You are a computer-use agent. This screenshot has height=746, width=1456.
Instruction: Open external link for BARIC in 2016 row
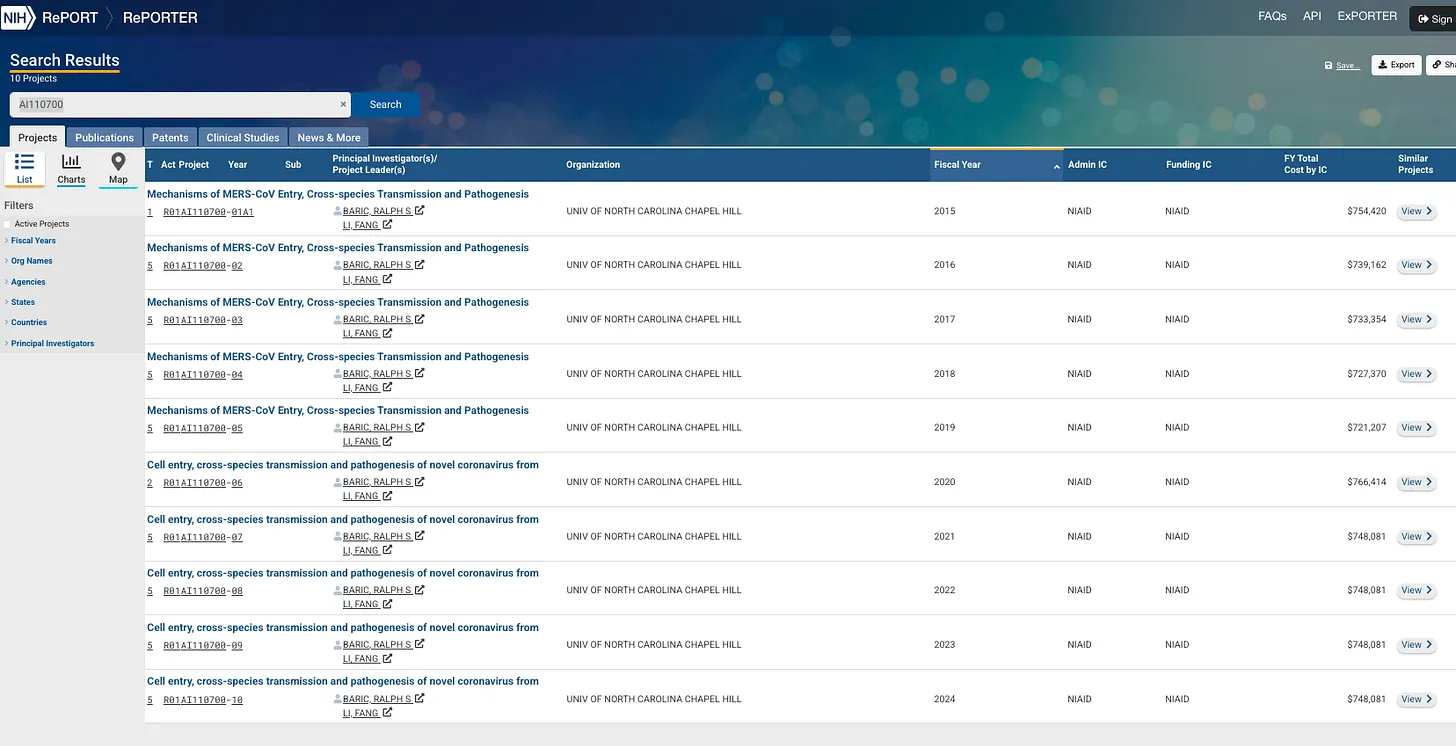(x=420, y=264)
